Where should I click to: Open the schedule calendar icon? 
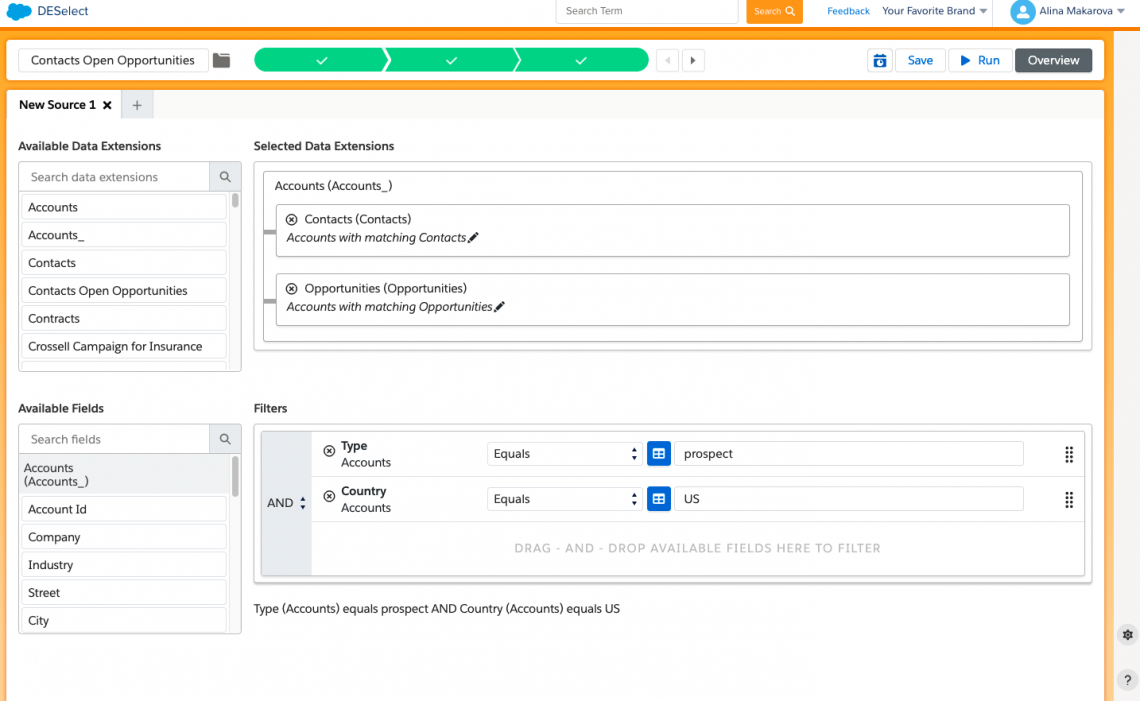879,60
